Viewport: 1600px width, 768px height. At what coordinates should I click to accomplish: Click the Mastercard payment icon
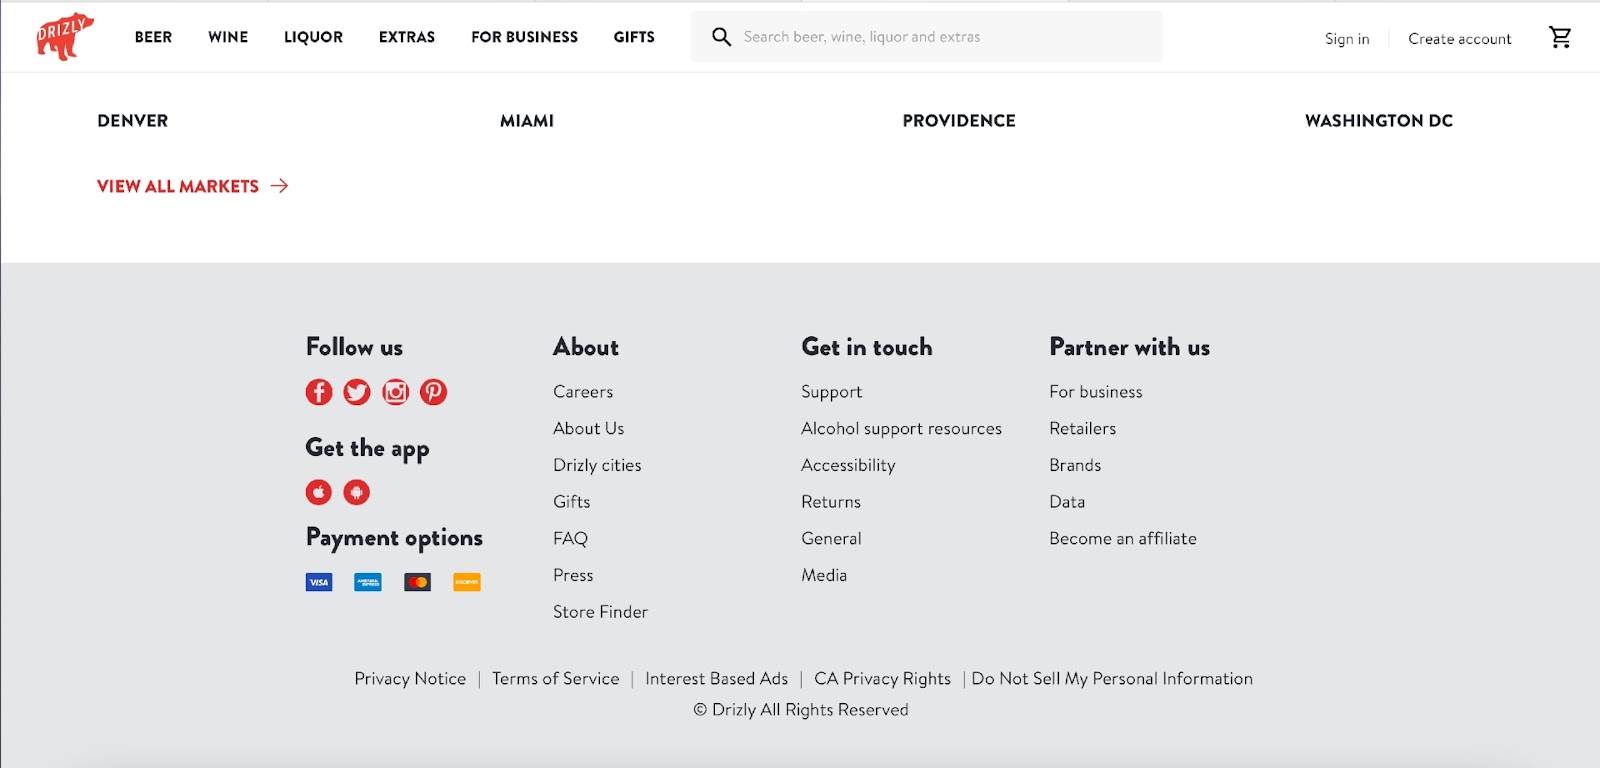(x=418, y=582)
